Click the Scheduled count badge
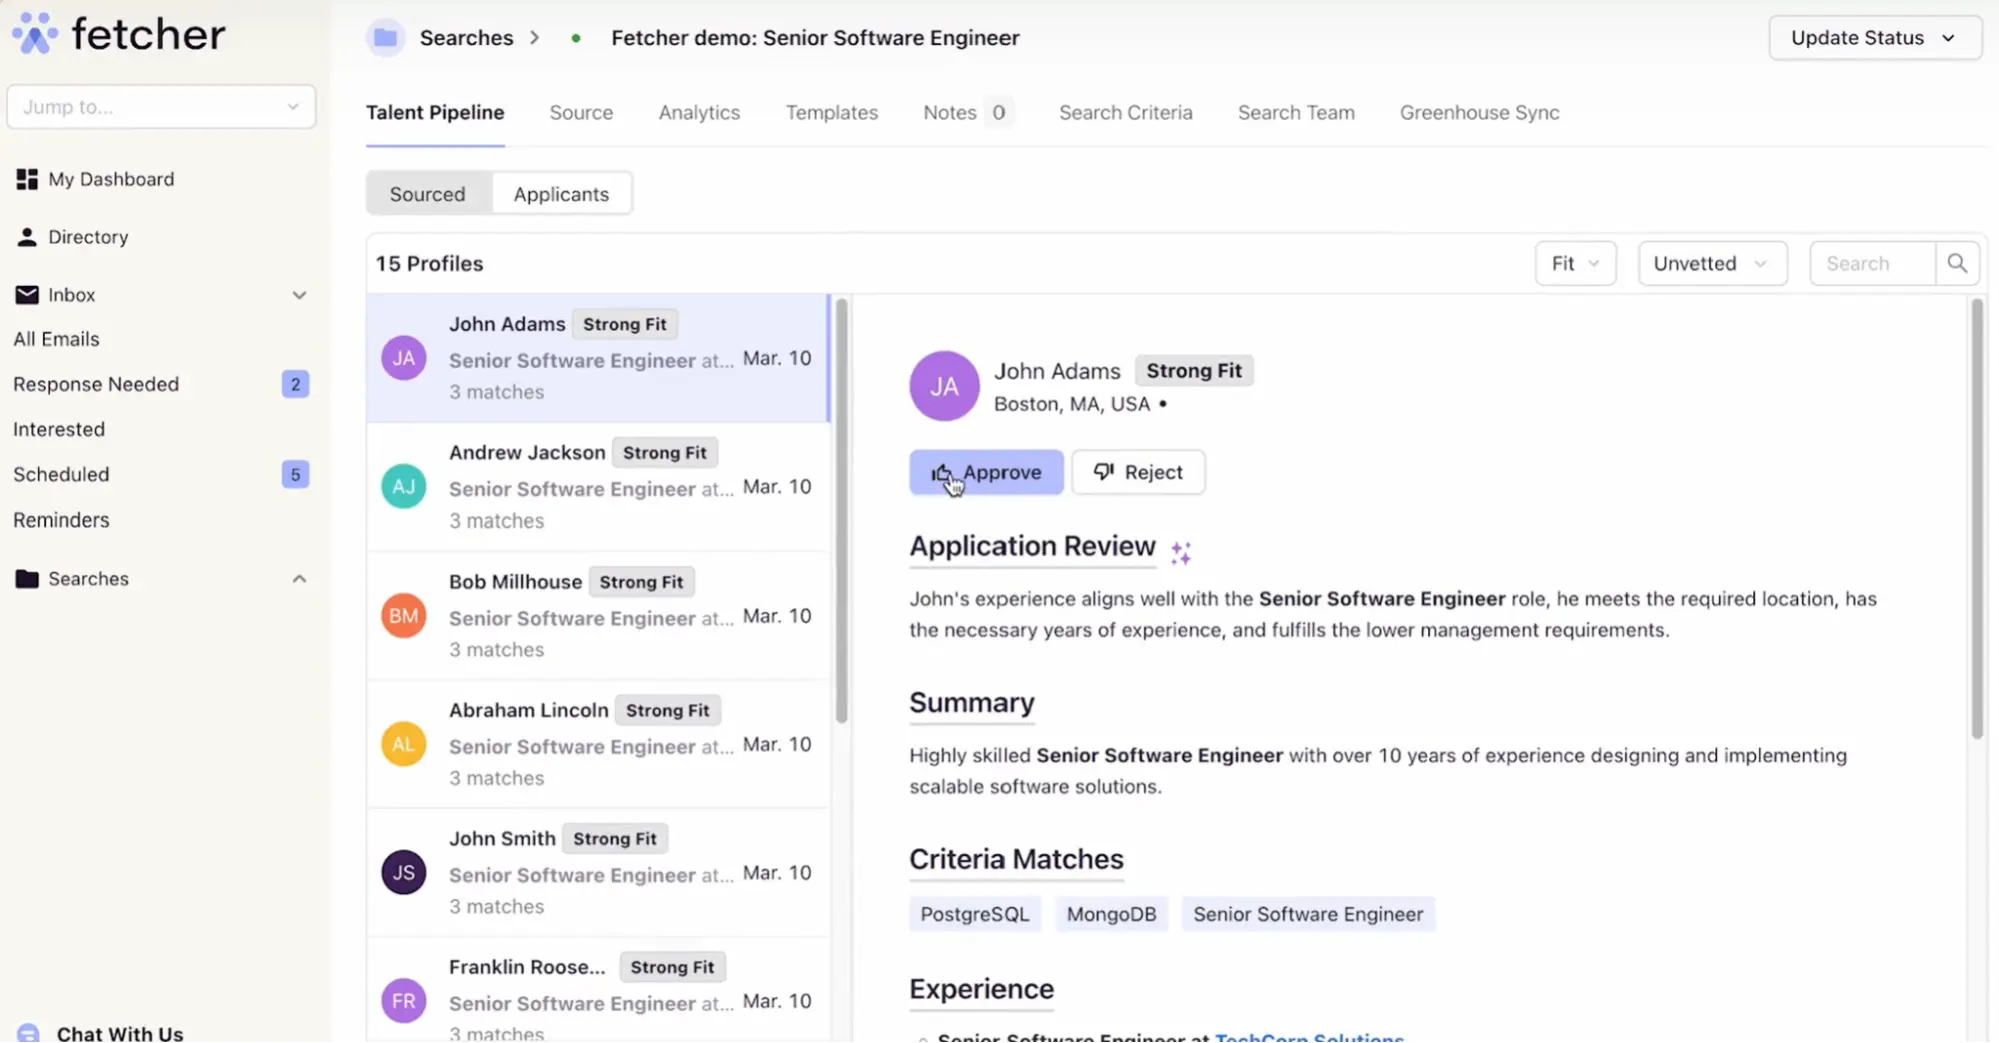The image size is (1999, 1043). (x=295, y=474)
